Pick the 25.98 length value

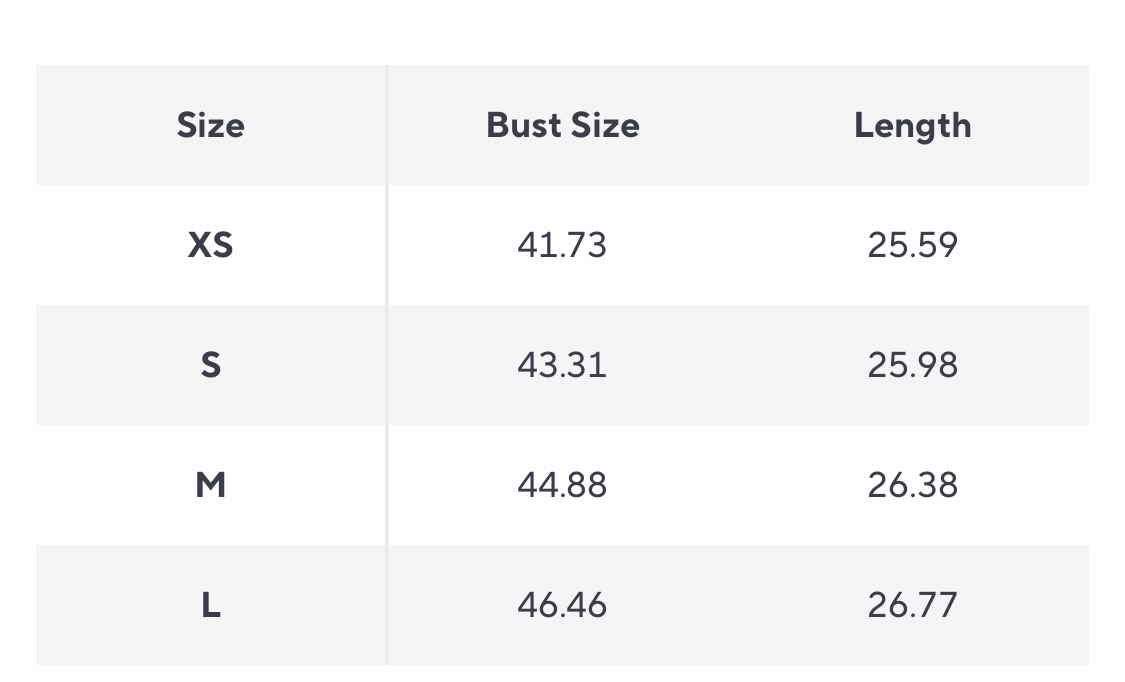(912, 365)
